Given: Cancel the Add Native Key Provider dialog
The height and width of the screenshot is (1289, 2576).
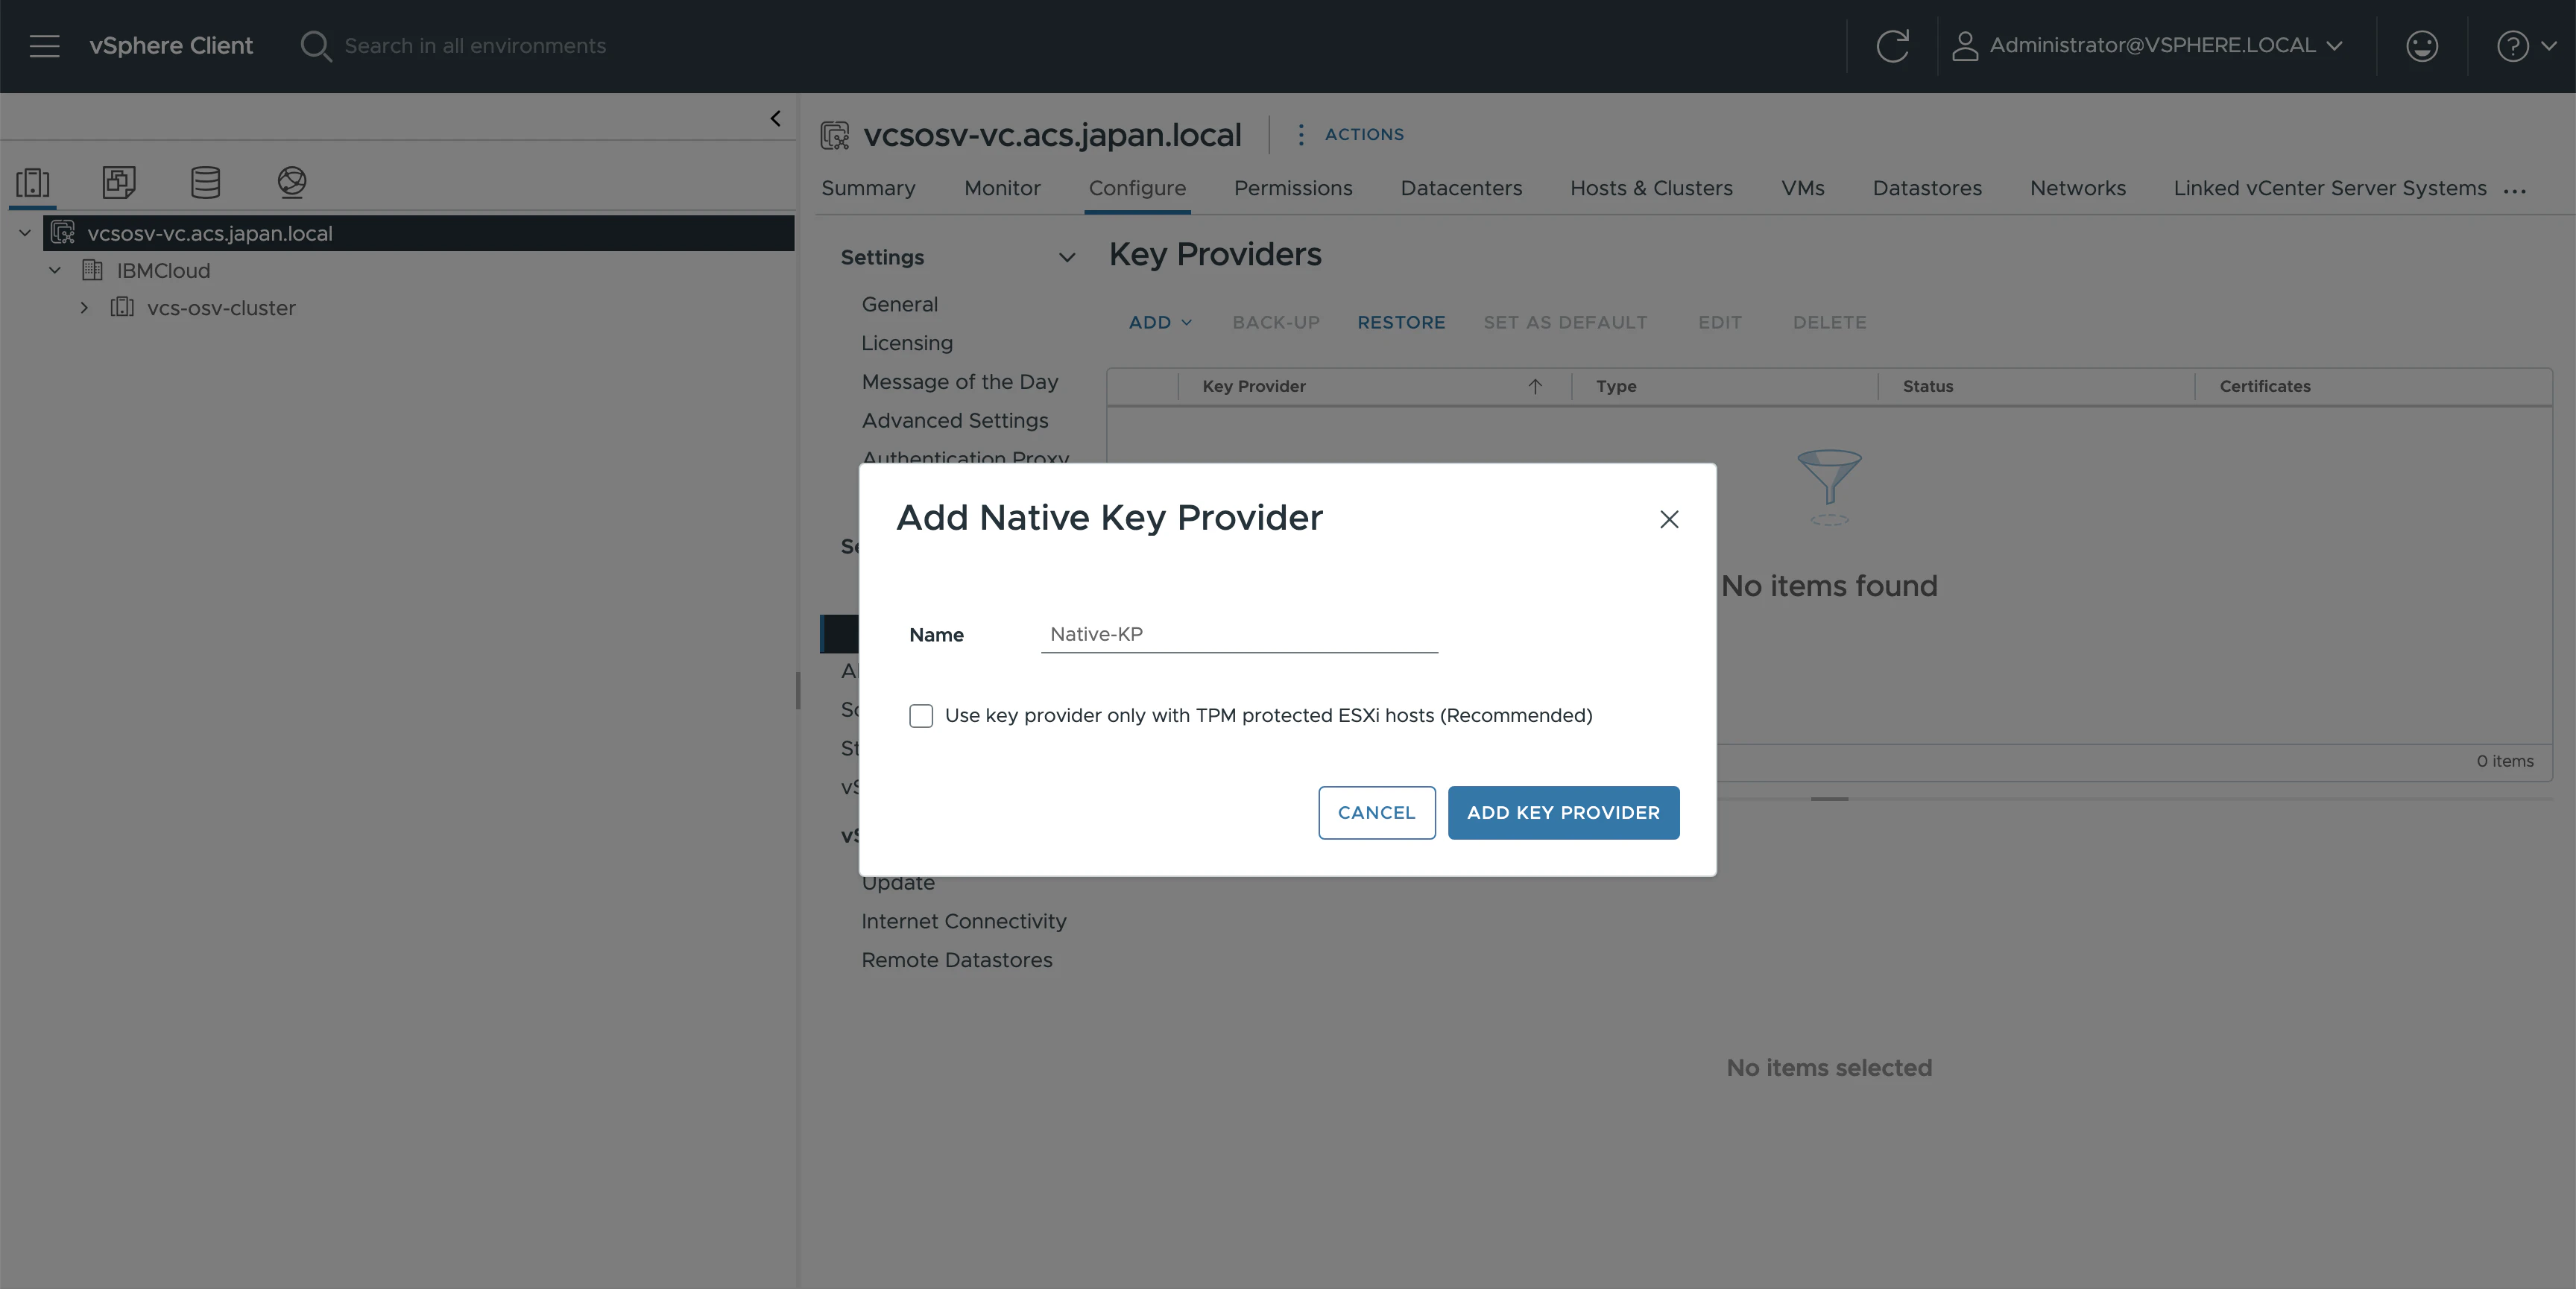Looking at the screenshot, I should click(x=1376, y=813).
